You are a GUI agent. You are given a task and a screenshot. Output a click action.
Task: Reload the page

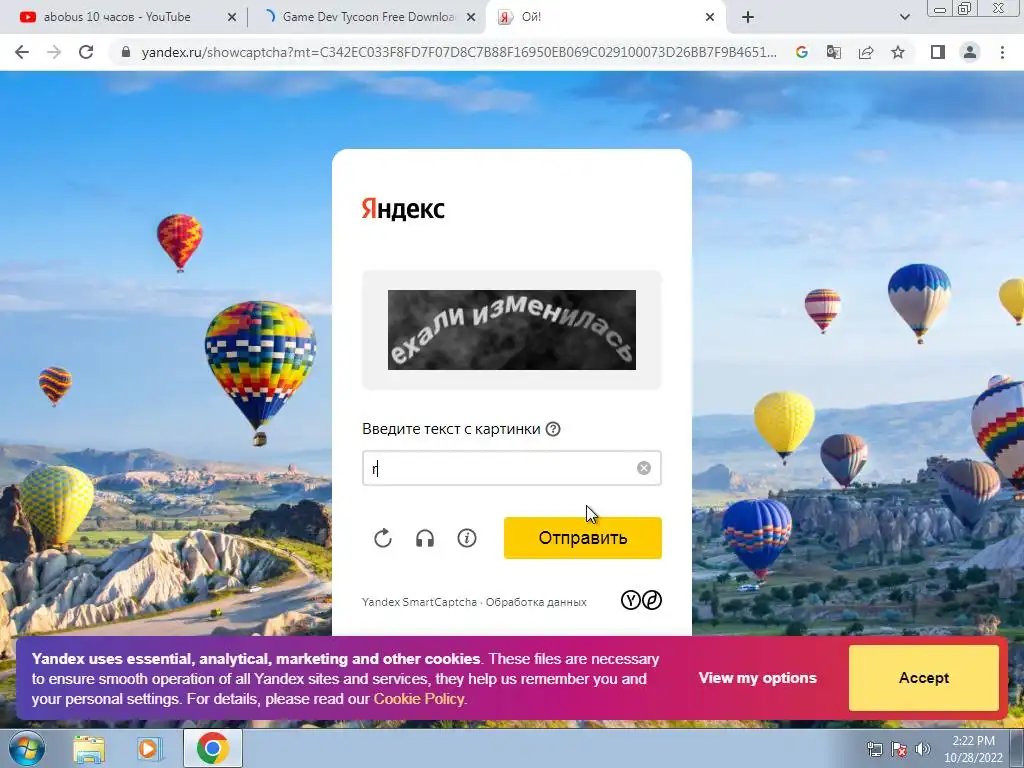click(86, 52)
